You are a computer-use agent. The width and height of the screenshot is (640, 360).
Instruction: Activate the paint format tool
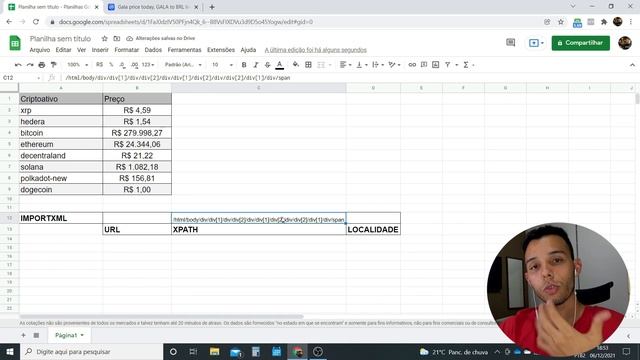click(x=53, y=65)
